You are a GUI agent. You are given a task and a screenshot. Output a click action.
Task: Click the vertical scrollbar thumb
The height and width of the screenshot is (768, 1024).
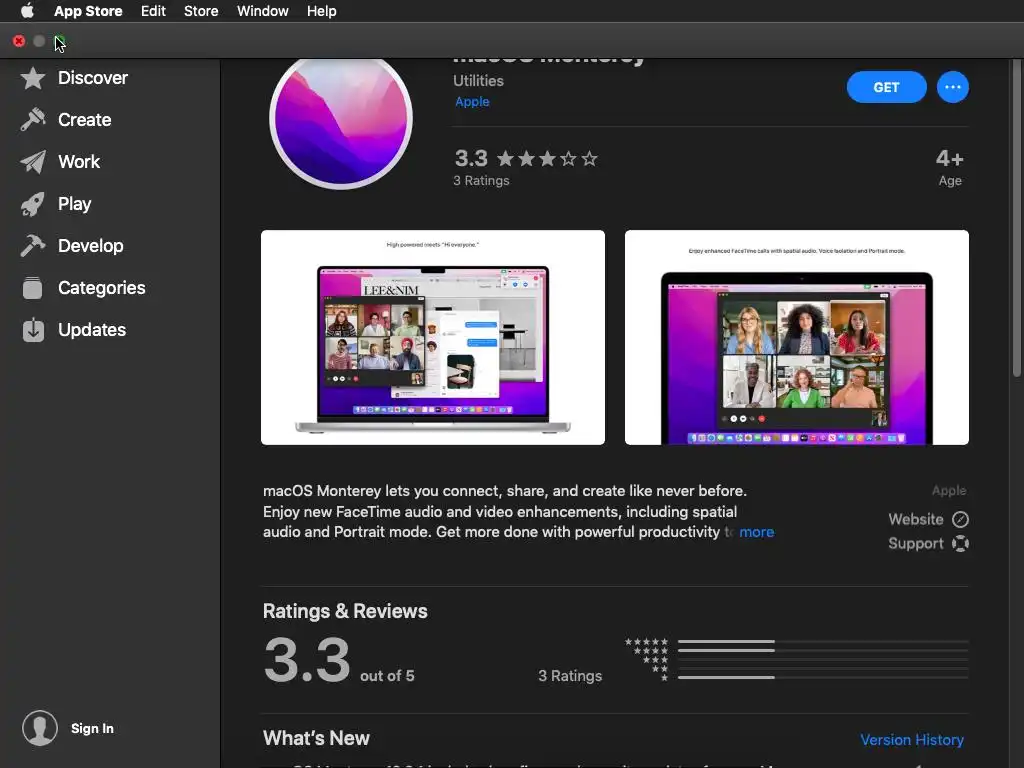(1016, 218)
